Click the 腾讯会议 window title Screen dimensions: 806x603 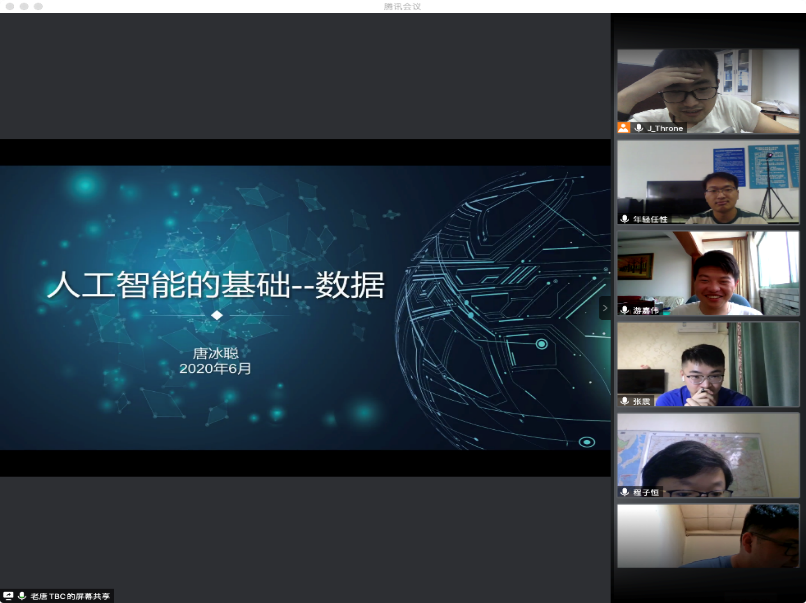pos(402,6)
